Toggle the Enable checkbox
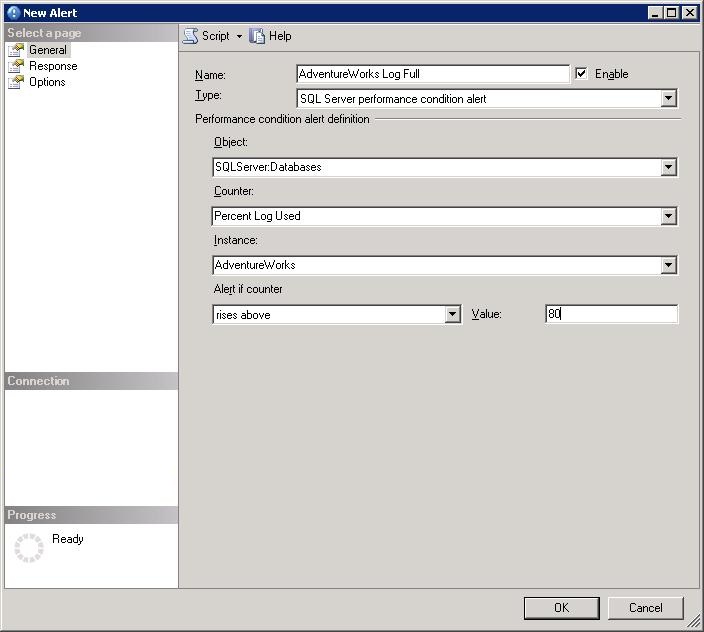Viewport: 704px width, 632px height. click(x=581, y=73)
